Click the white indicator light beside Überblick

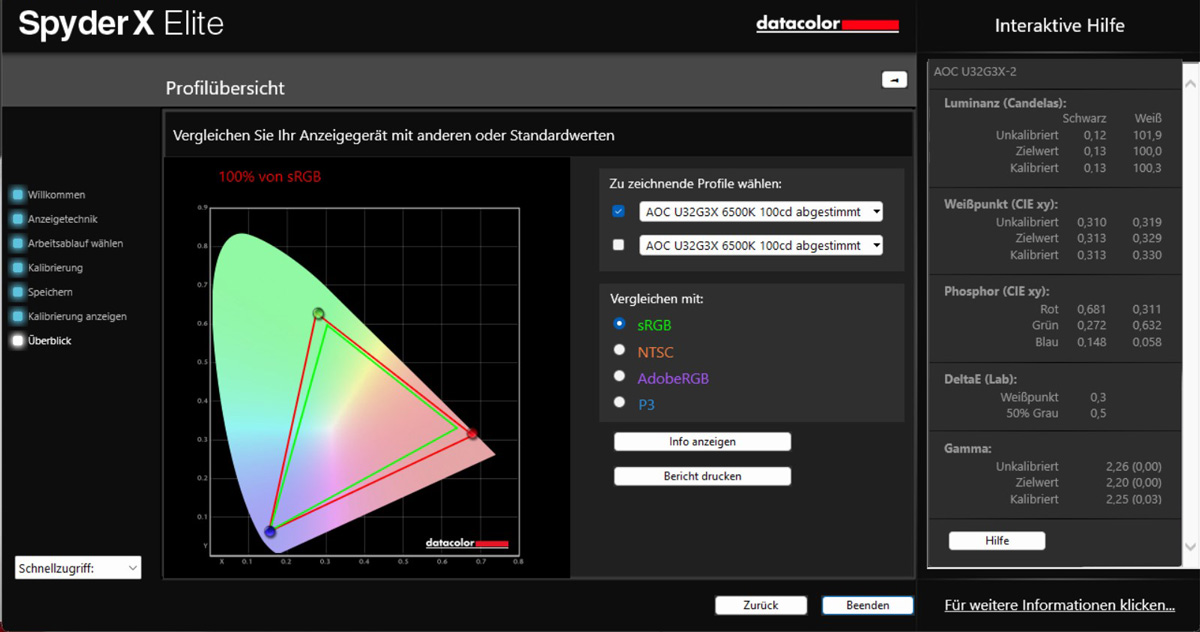(17, 341)
